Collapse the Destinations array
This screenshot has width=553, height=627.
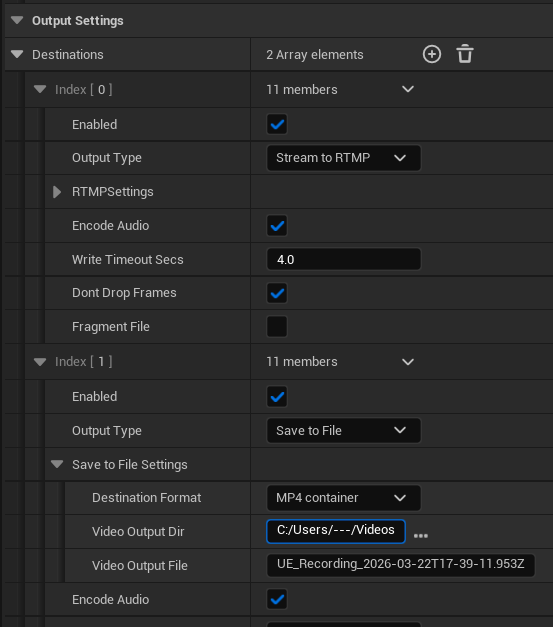[x=17, y=54]
